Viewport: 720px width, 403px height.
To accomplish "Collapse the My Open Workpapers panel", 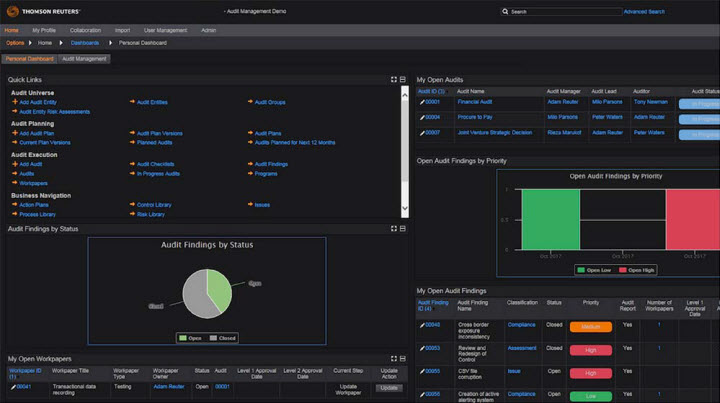I will (x=403, y=358).
